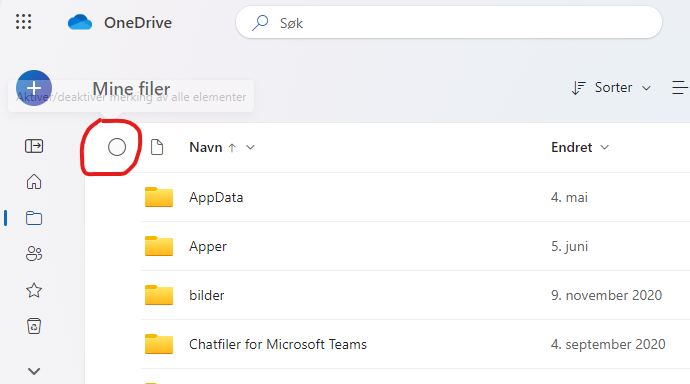Image resolution: width=690 pixels, height=384 pixels.
Task: Open the view options list icon
Action: click(x=680, y=88)
